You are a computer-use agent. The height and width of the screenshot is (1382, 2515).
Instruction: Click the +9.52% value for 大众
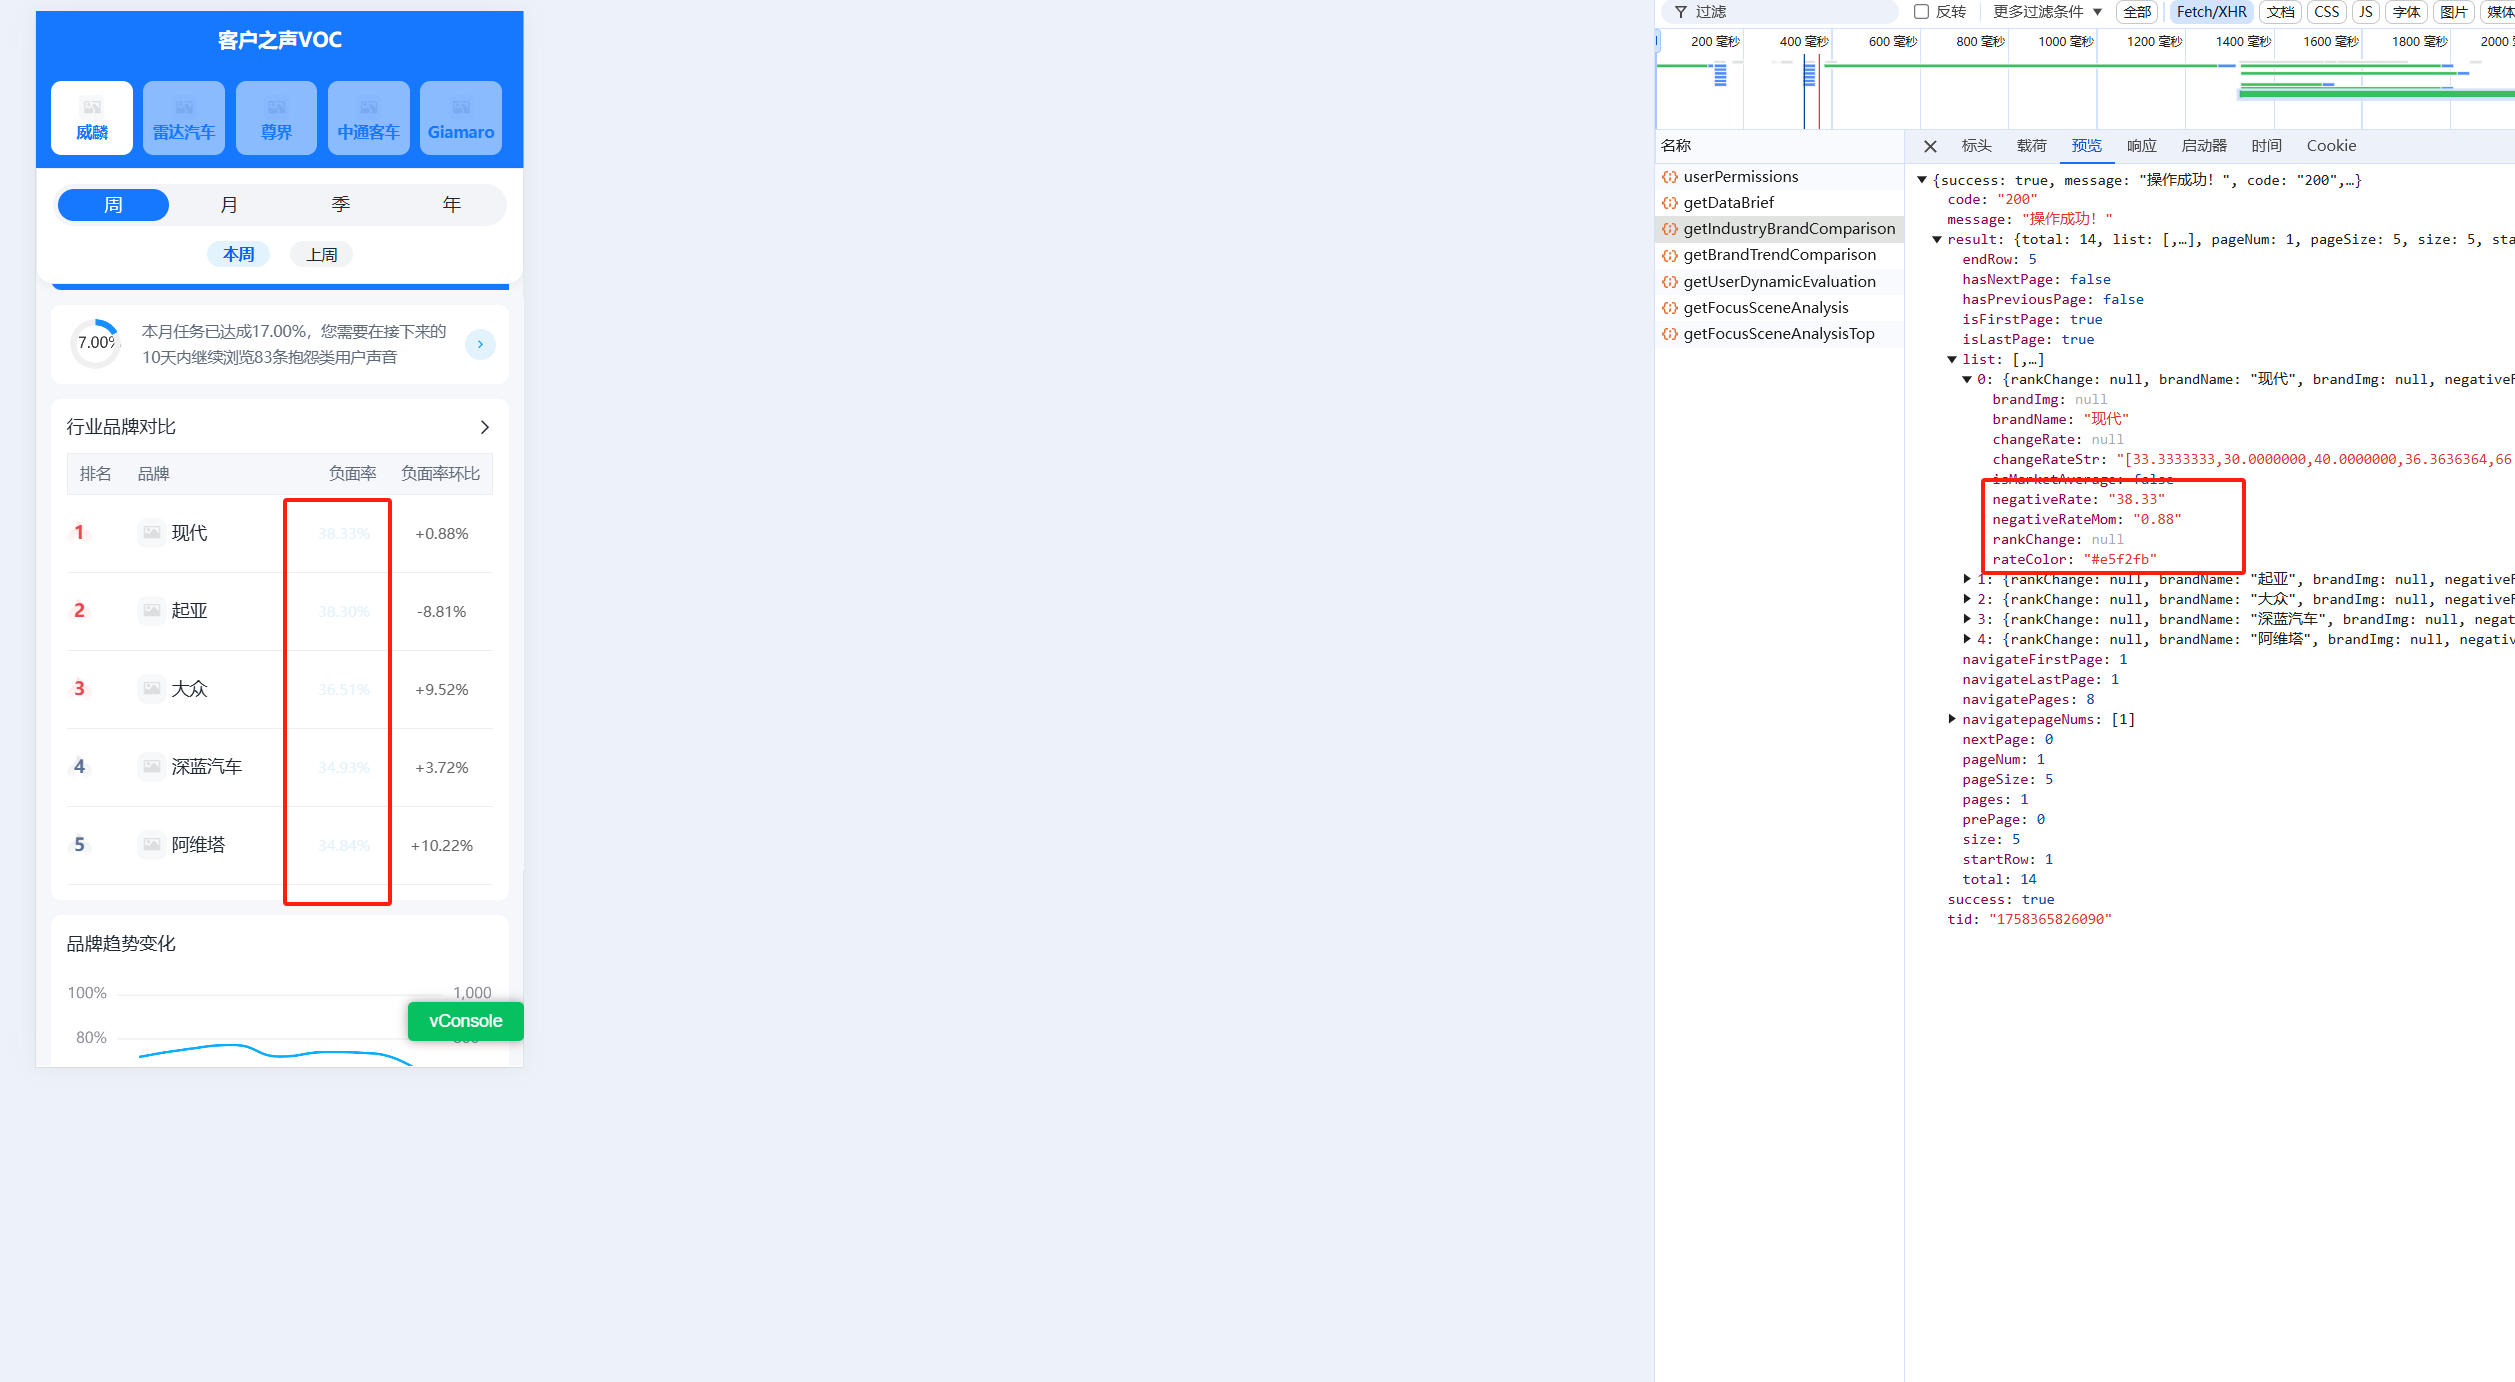pos(442,690)
